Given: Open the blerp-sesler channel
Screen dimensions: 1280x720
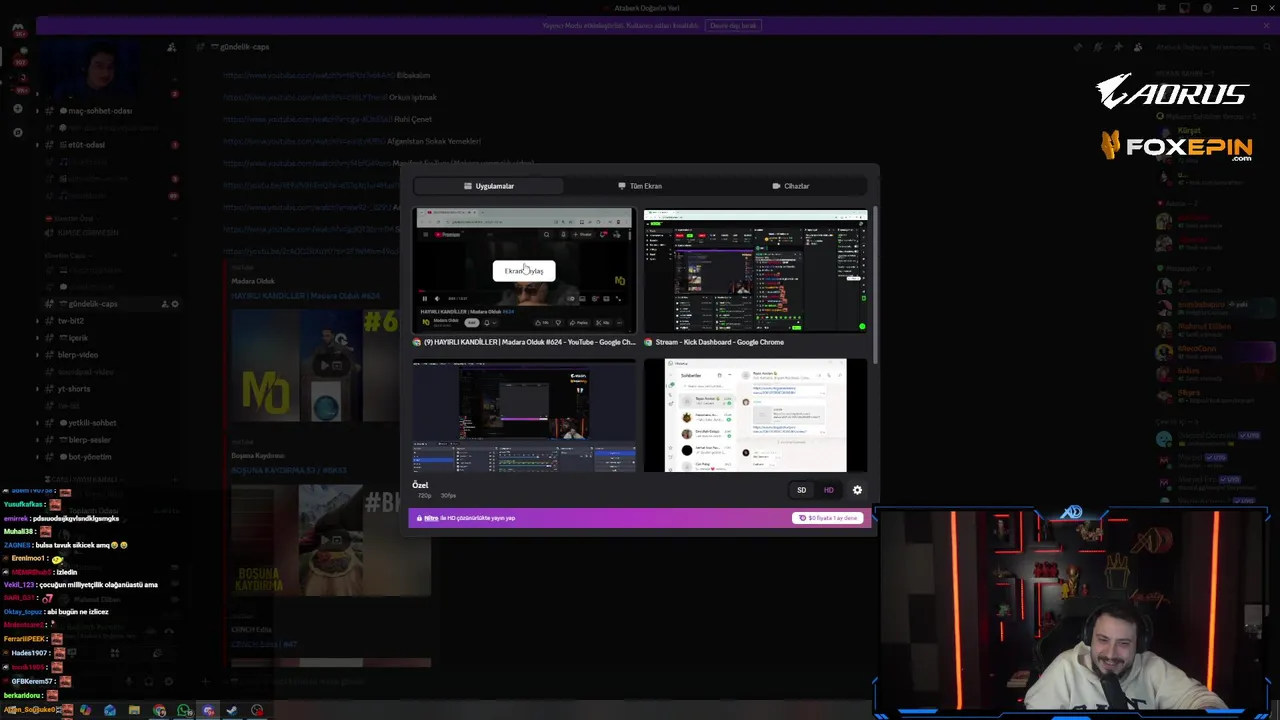Looking at the screenshot, I should (x=90, y=440).
